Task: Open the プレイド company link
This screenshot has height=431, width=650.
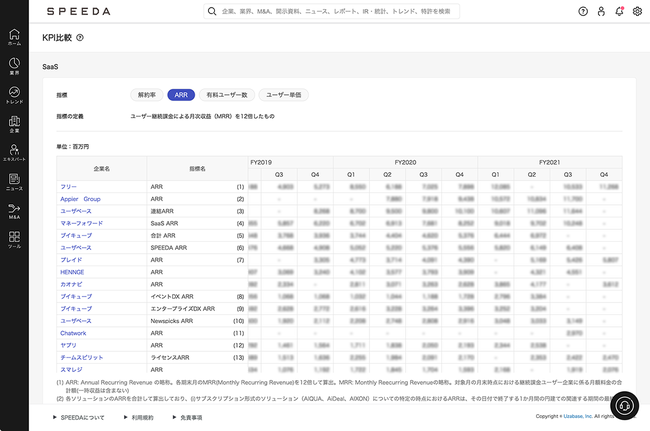Action: 71,260
